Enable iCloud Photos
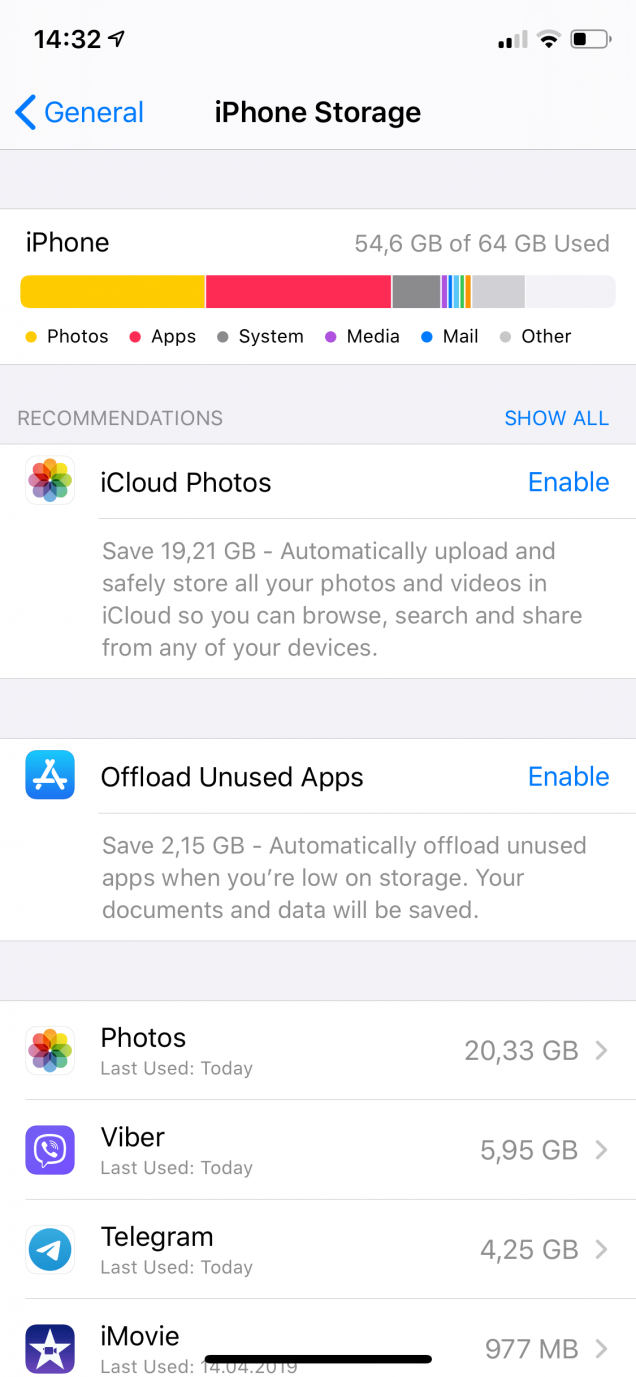Viewport: 636px width, 1377px height. [568, 482]
